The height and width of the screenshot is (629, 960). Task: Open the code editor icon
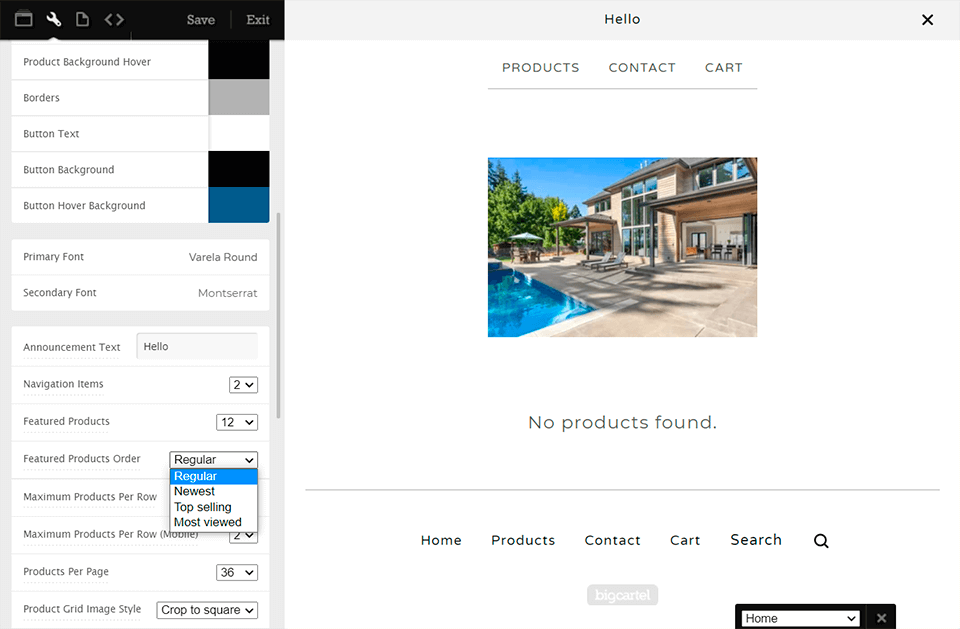point(113,18)
